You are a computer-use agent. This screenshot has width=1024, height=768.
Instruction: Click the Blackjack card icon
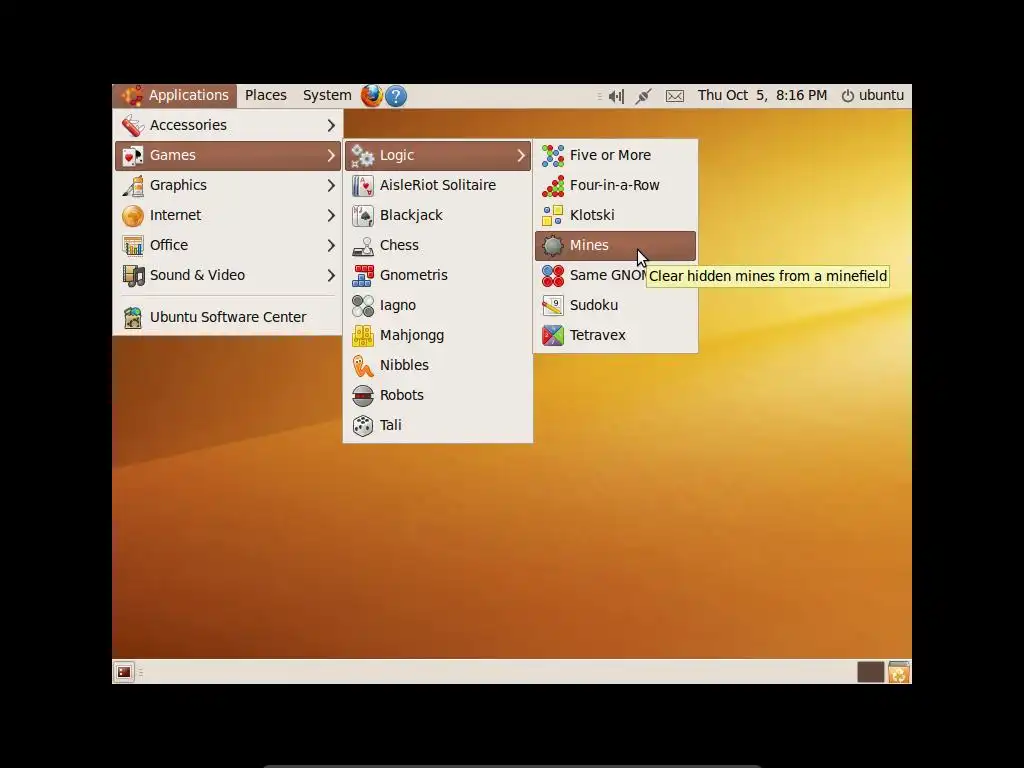pyautogui.click(x=362, y=216)
